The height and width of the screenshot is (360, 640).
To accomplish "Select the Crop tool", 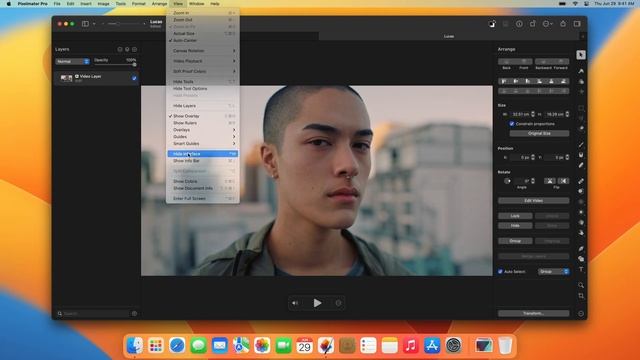I will (x=581, y=296).
